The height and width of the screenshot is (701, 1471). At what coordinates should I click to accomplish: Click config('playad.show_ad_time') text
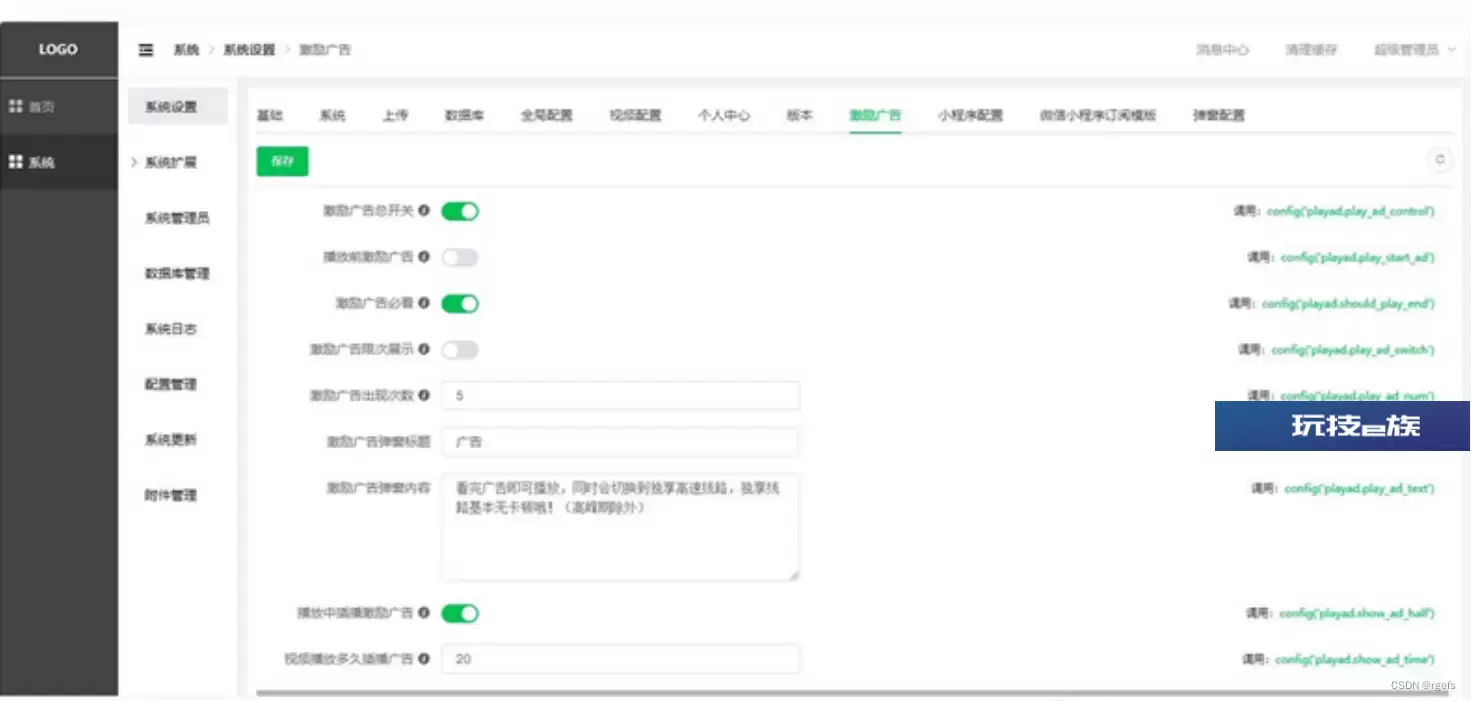click(x=1354, y=659)
